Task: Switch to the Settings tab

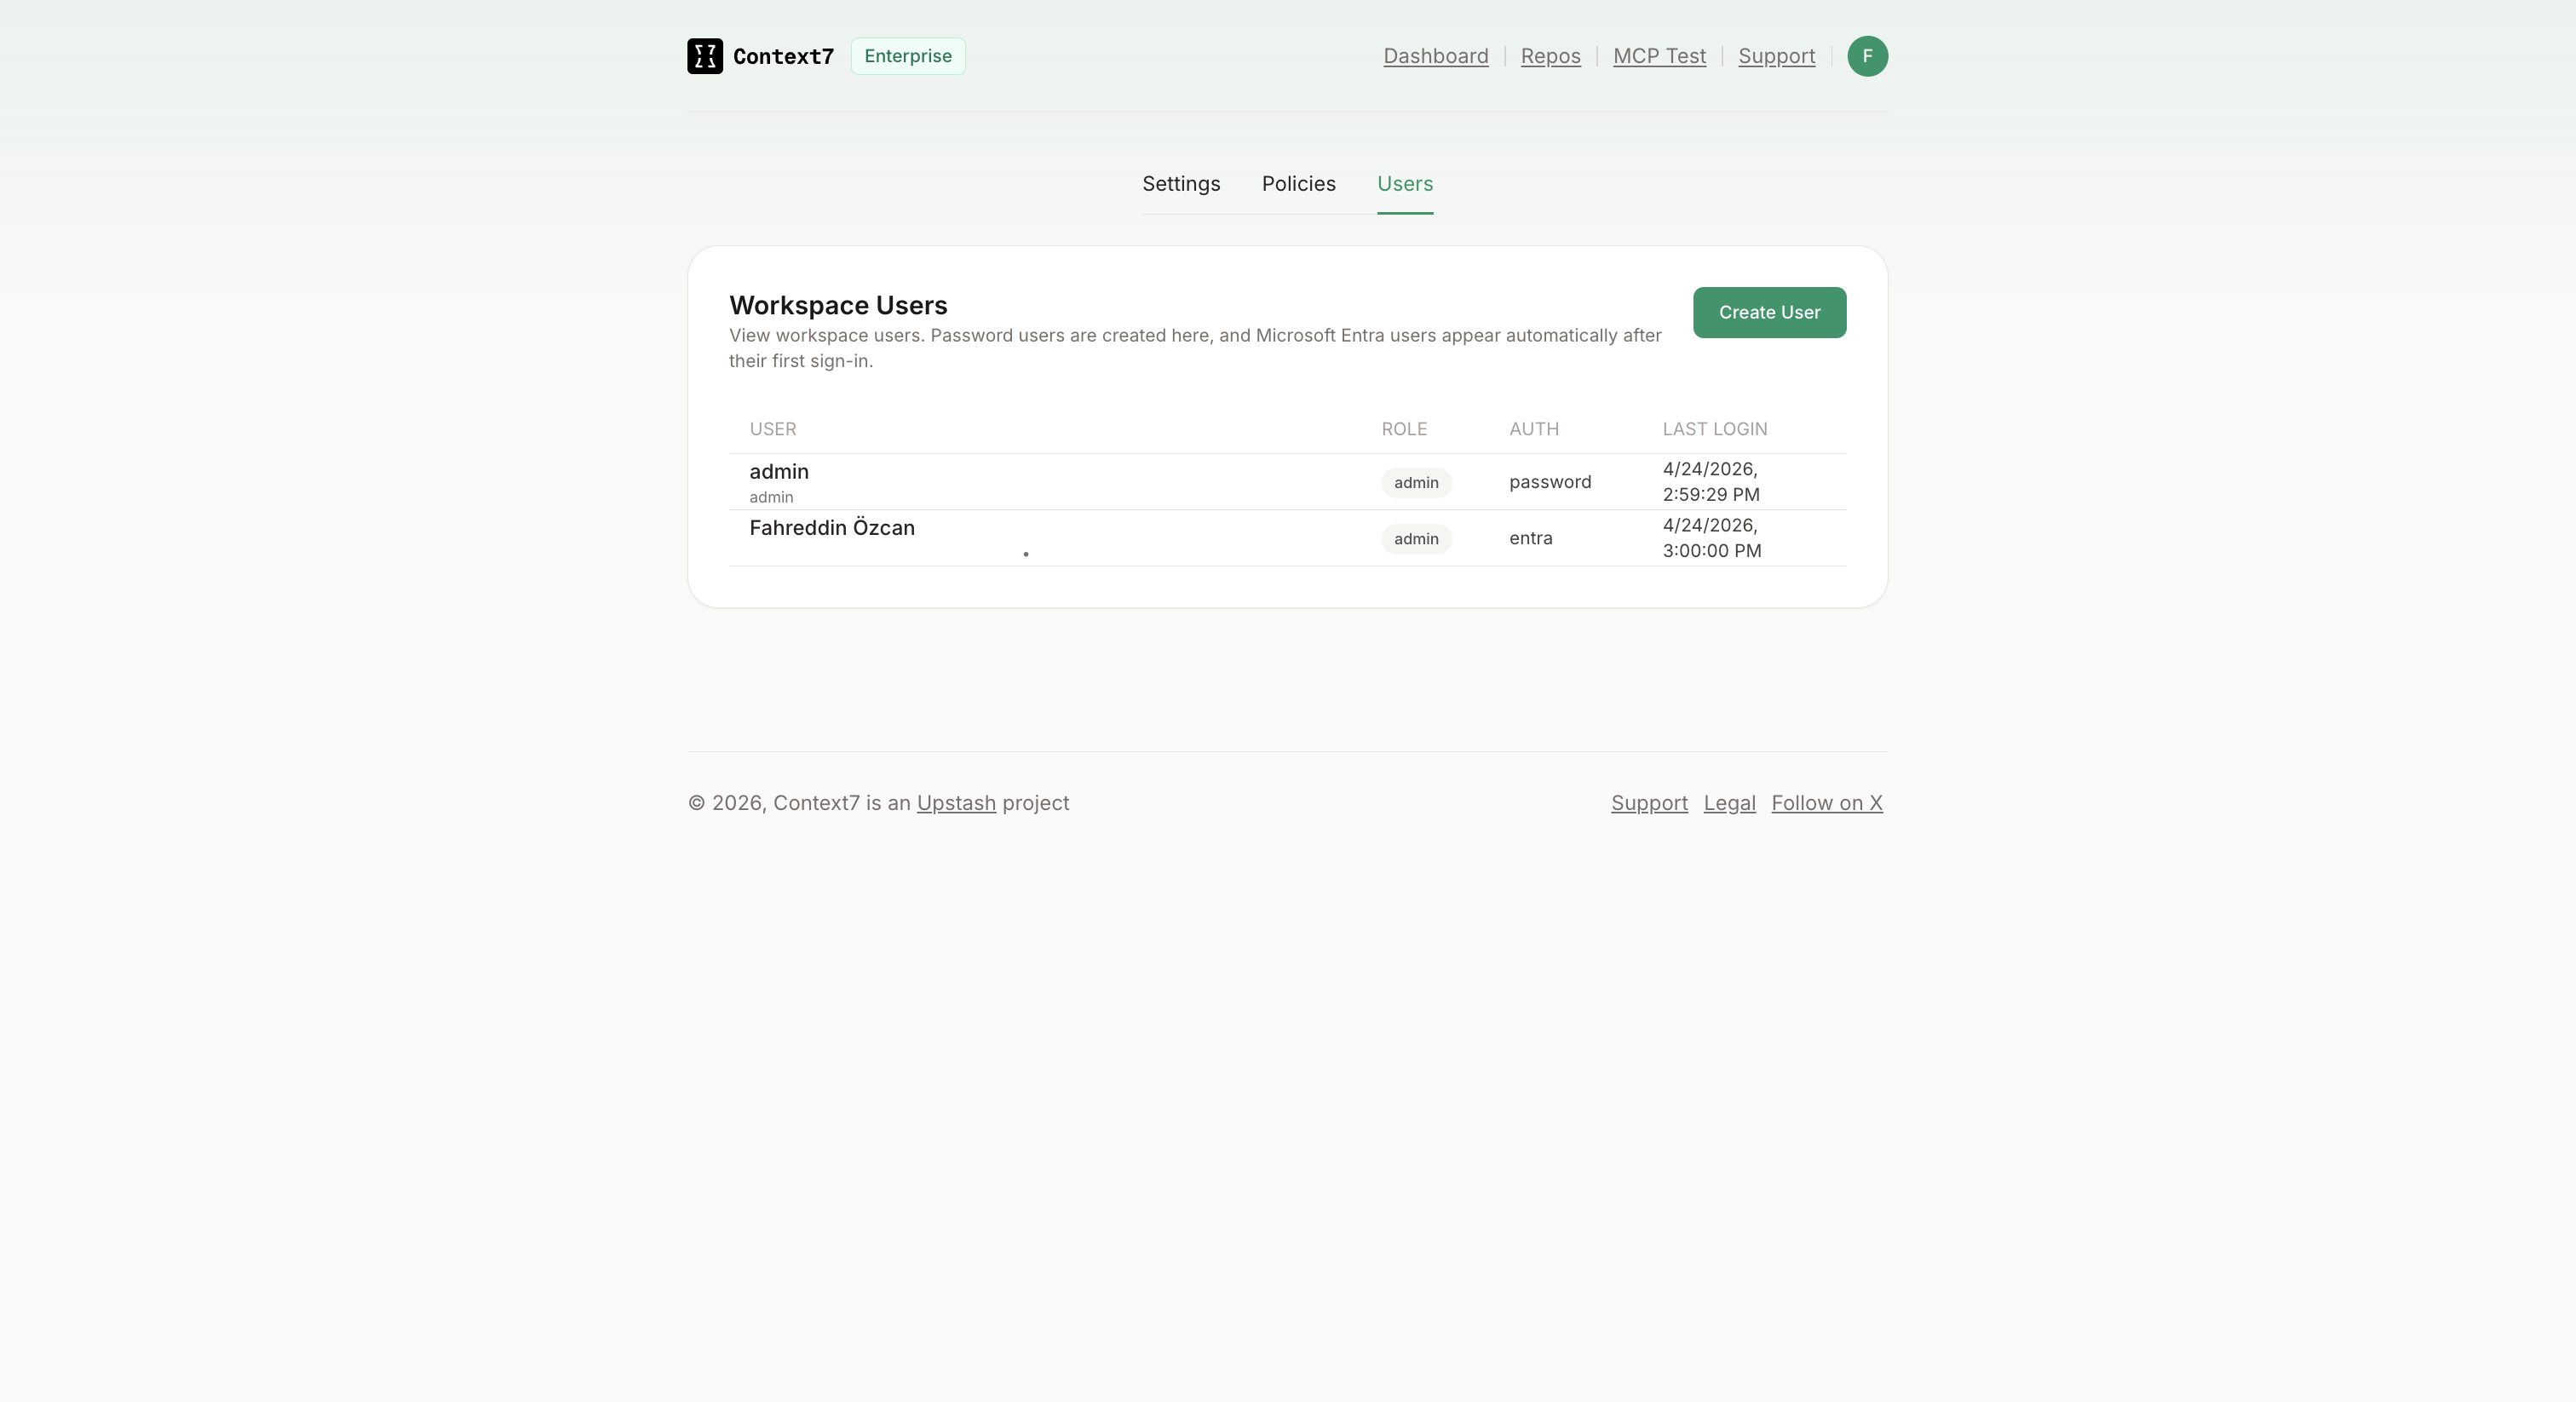Action: (1181, 184)
